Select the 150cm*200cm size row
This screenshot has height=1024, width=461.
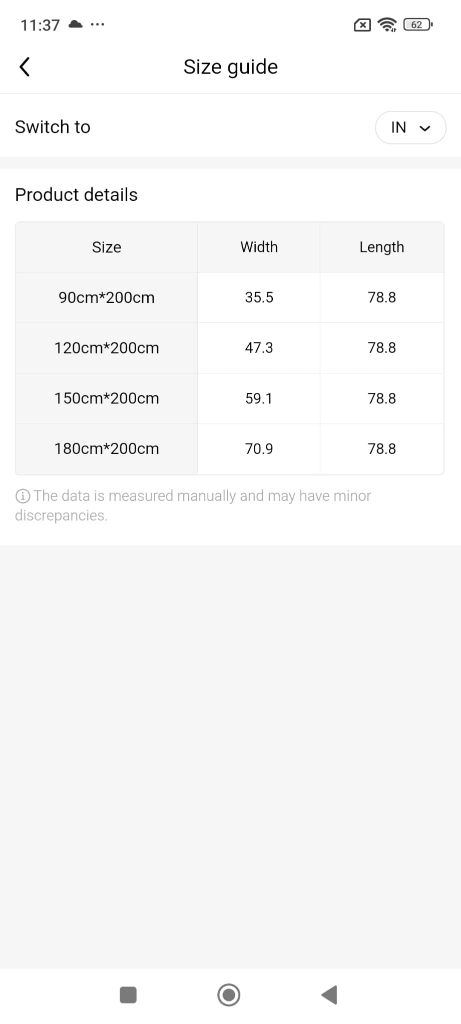[230, 398]
